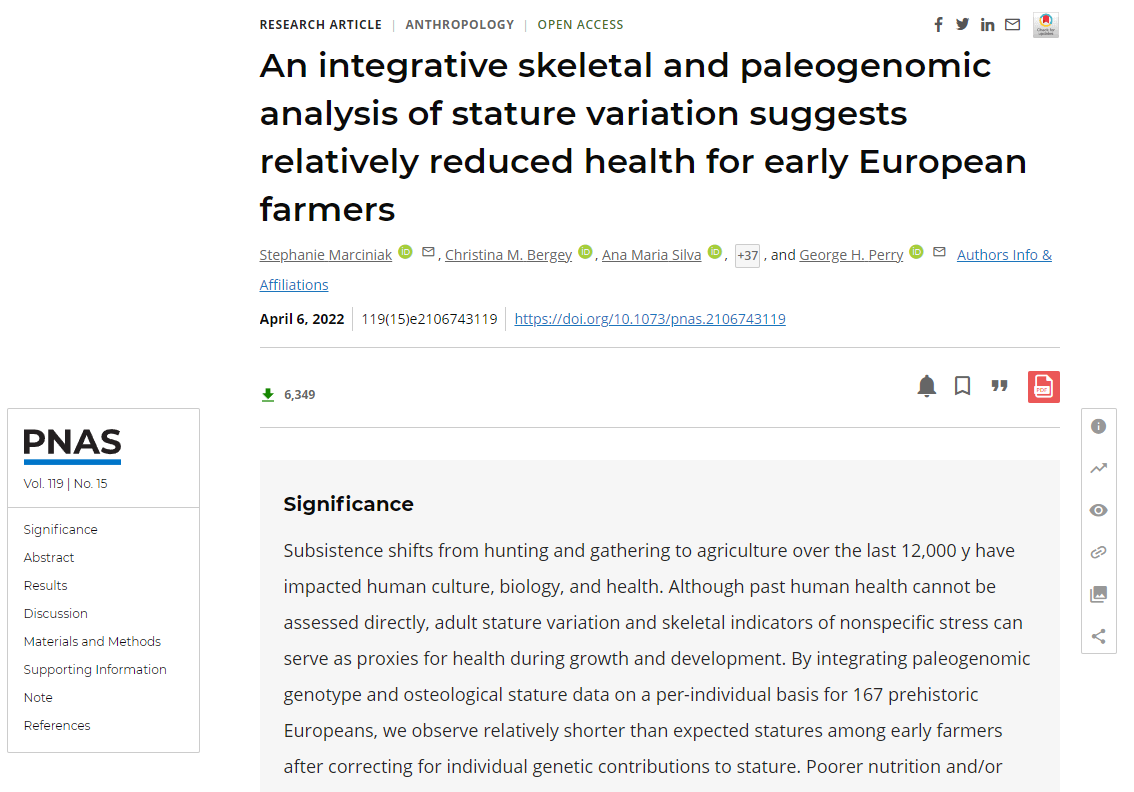The width and height of the screenshot is (1134, 792).
Task: Jump to the Abstract section
Action: point(49,558)
